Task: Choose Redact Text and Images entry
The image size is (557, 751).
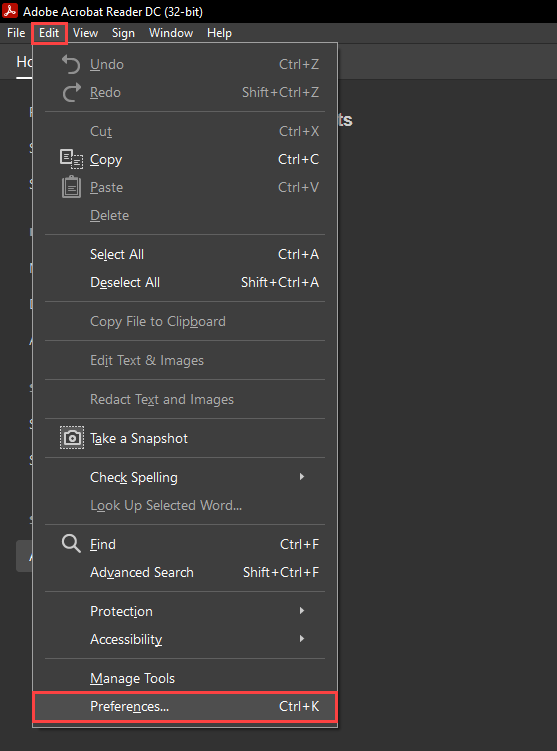Action: coord(185,399)
